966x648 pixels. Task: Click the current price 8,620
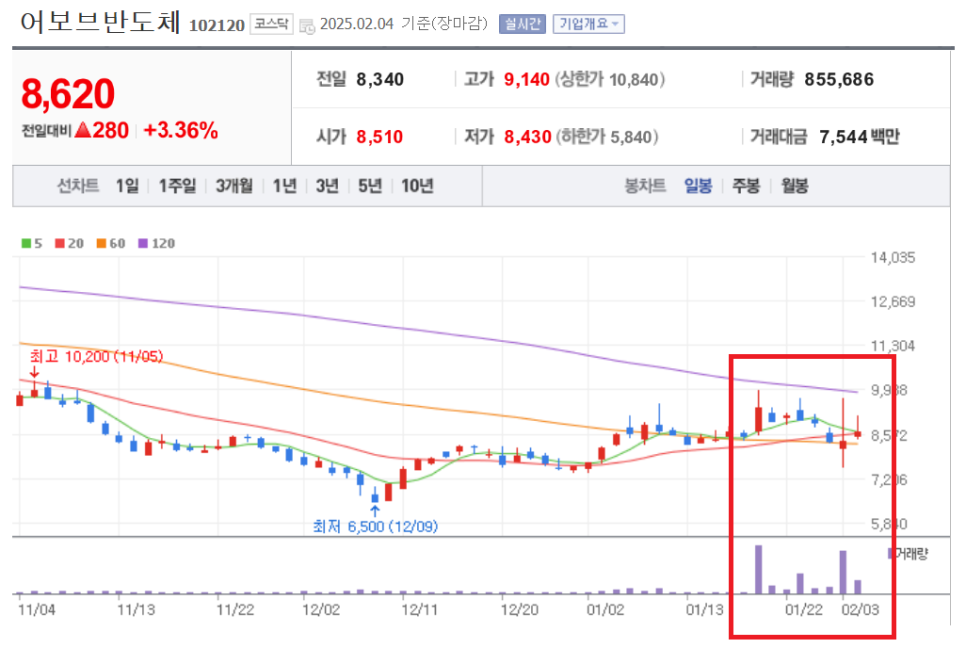tap(68, 94)
